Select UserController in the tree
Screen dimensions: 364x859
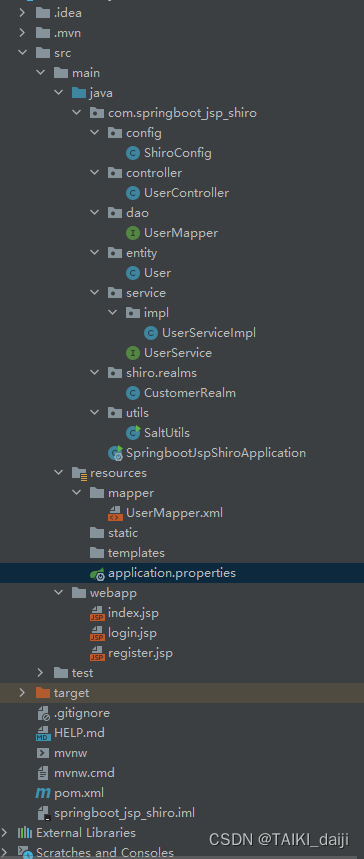(x=186, y=193)
